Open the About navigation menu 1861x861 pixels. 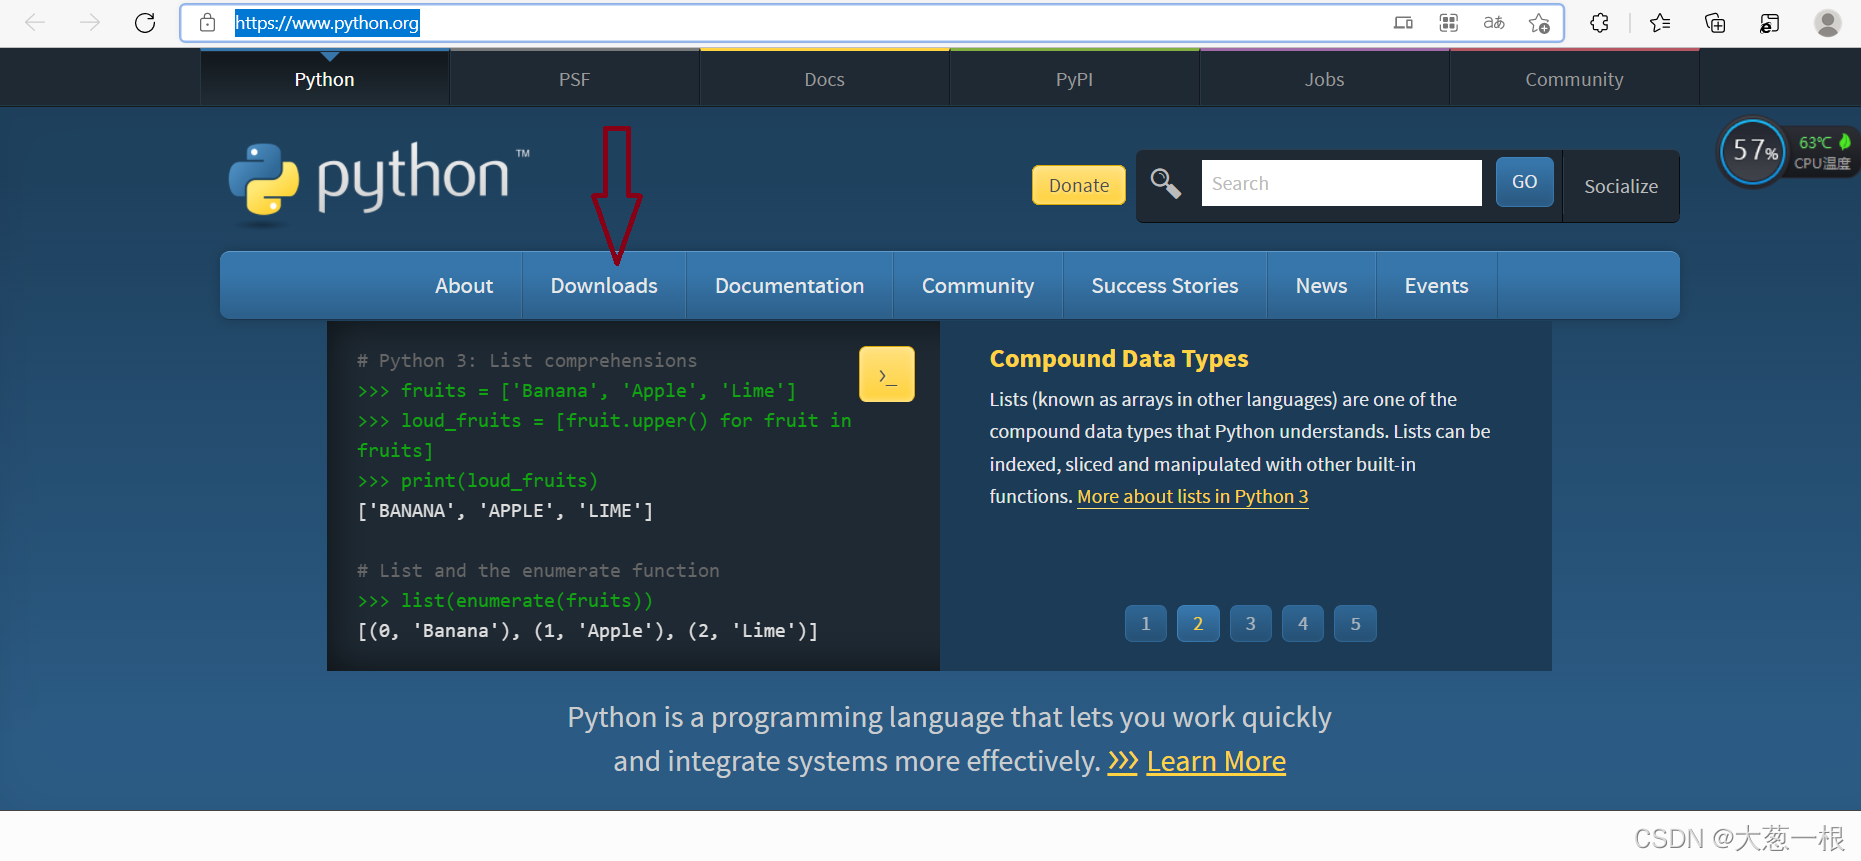click(x=464, y=286)
